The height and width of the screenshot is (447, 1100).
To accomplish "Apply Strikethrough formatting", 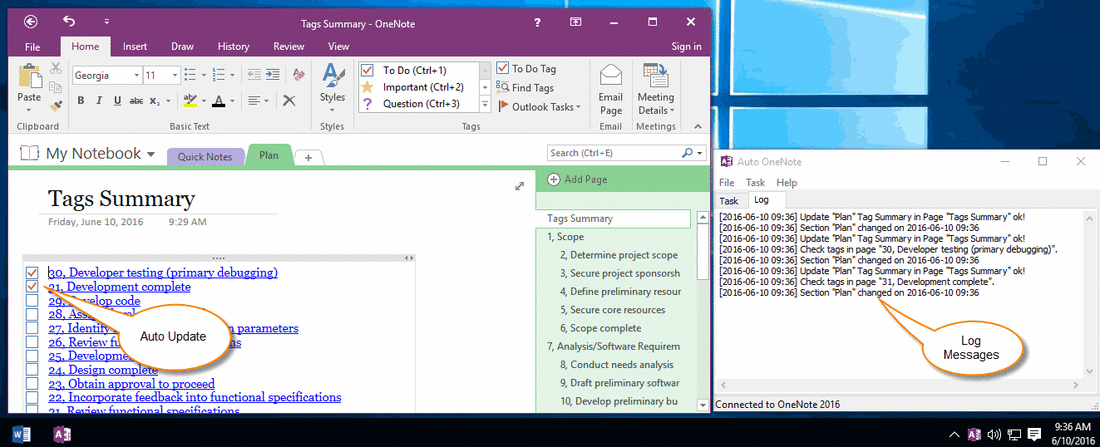I will 137,101.
